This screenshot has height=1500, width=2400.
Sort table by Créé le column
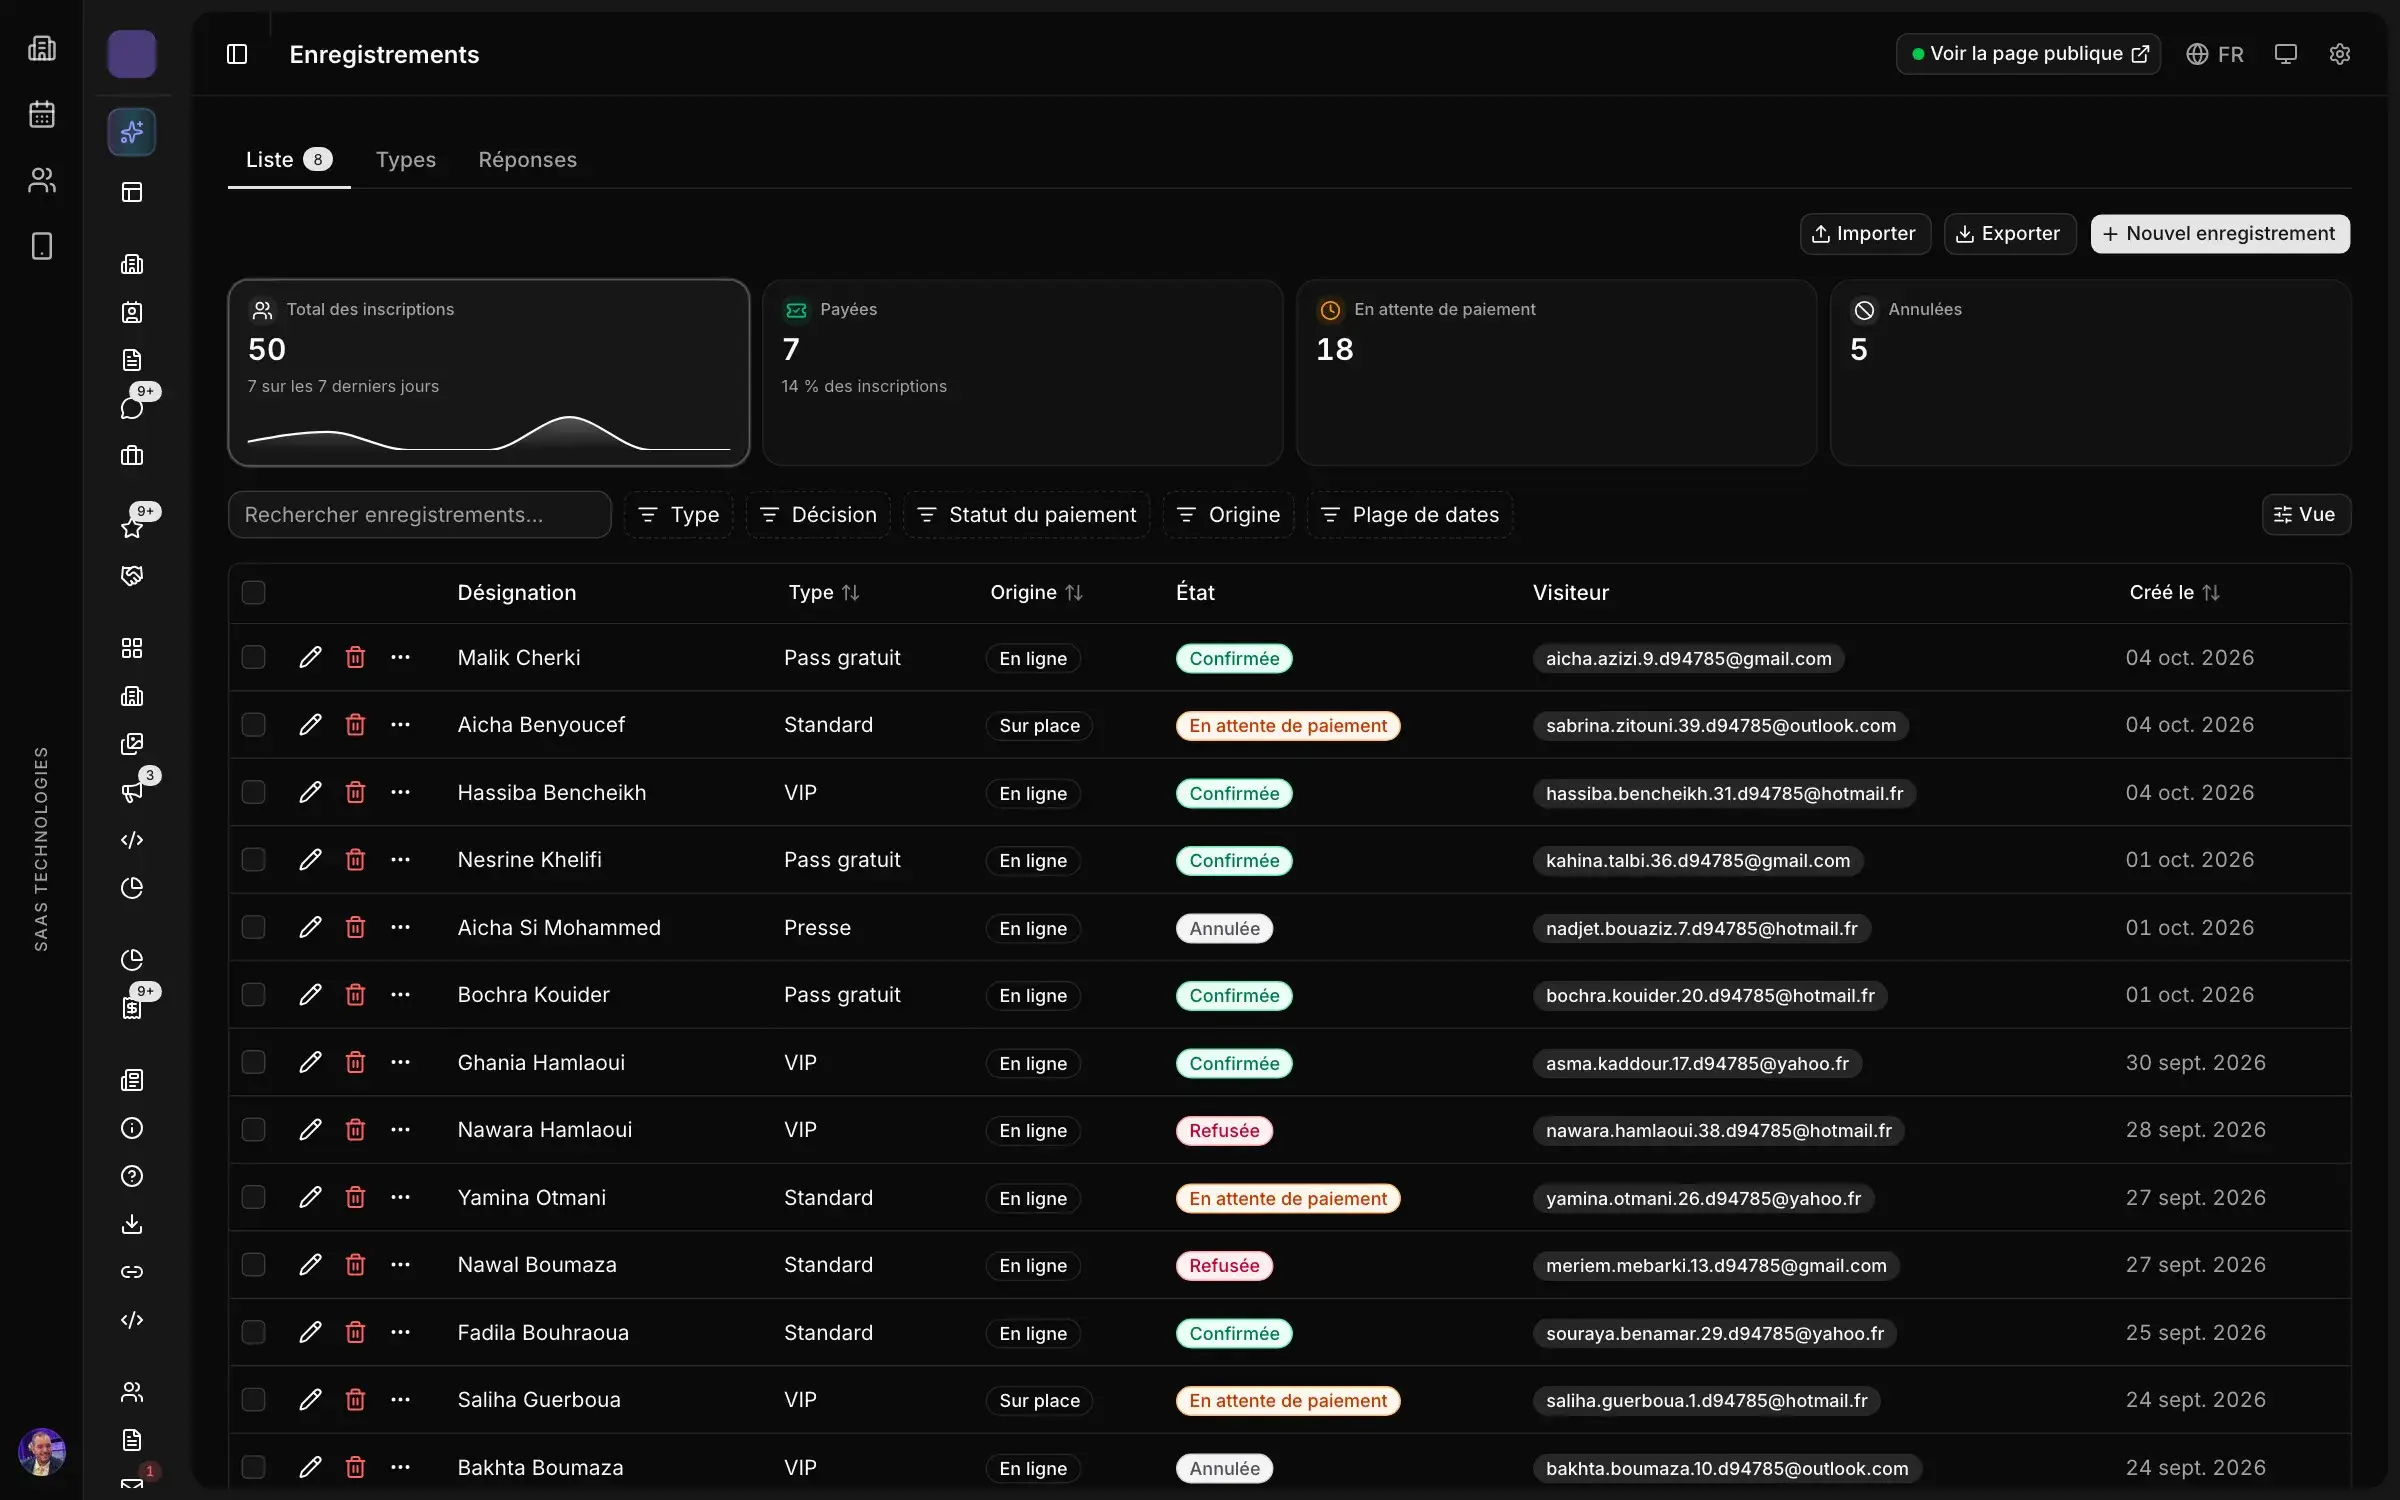click(2174, 592)
